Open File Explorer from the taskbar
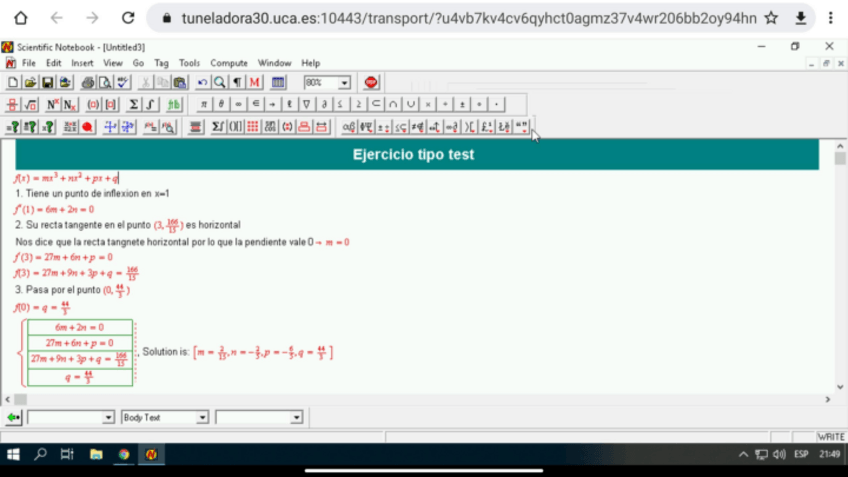The image size is (848, 477). click(96, 454)
